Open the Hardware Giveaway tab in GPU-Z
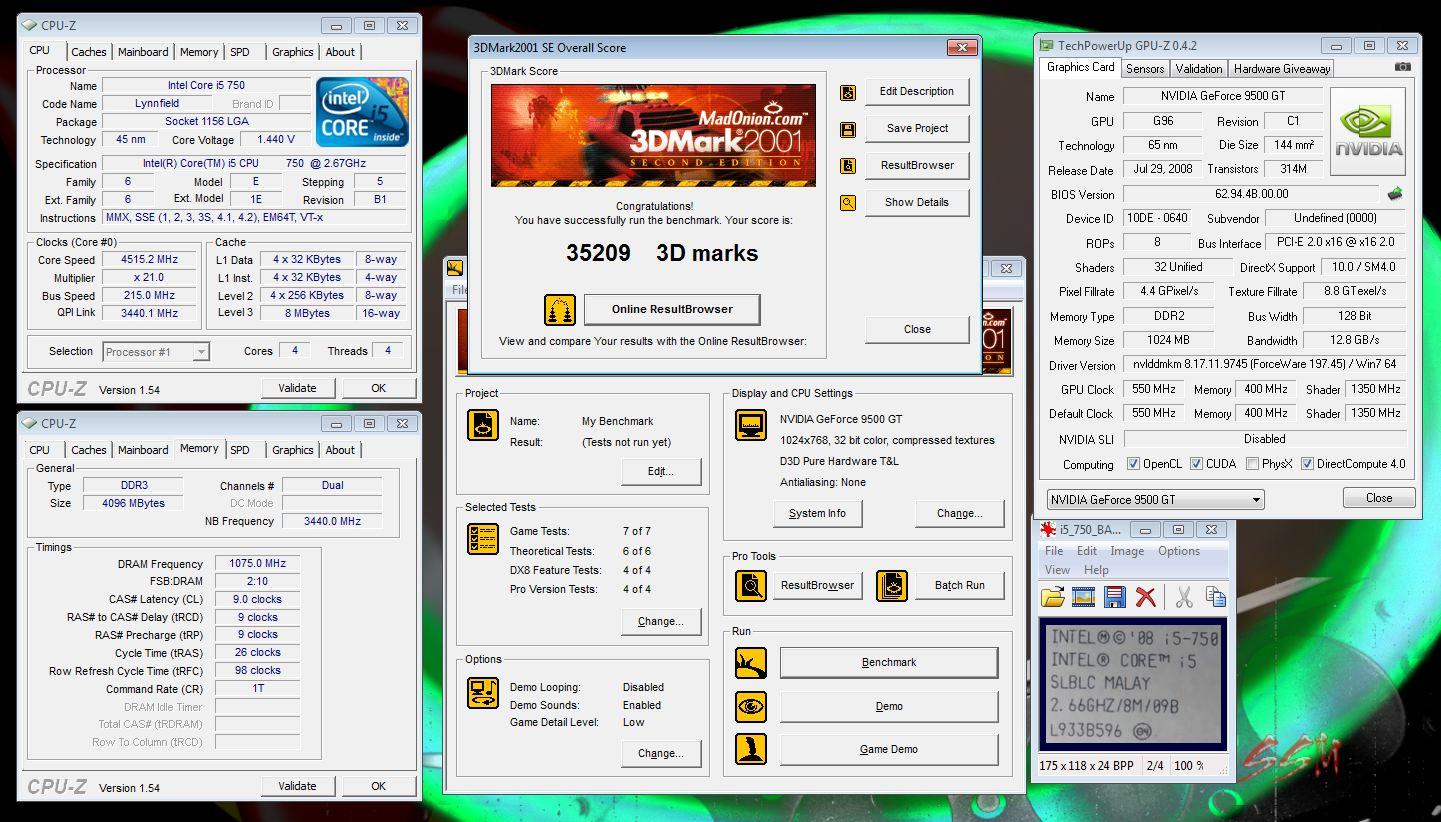 click(1282, 69)
